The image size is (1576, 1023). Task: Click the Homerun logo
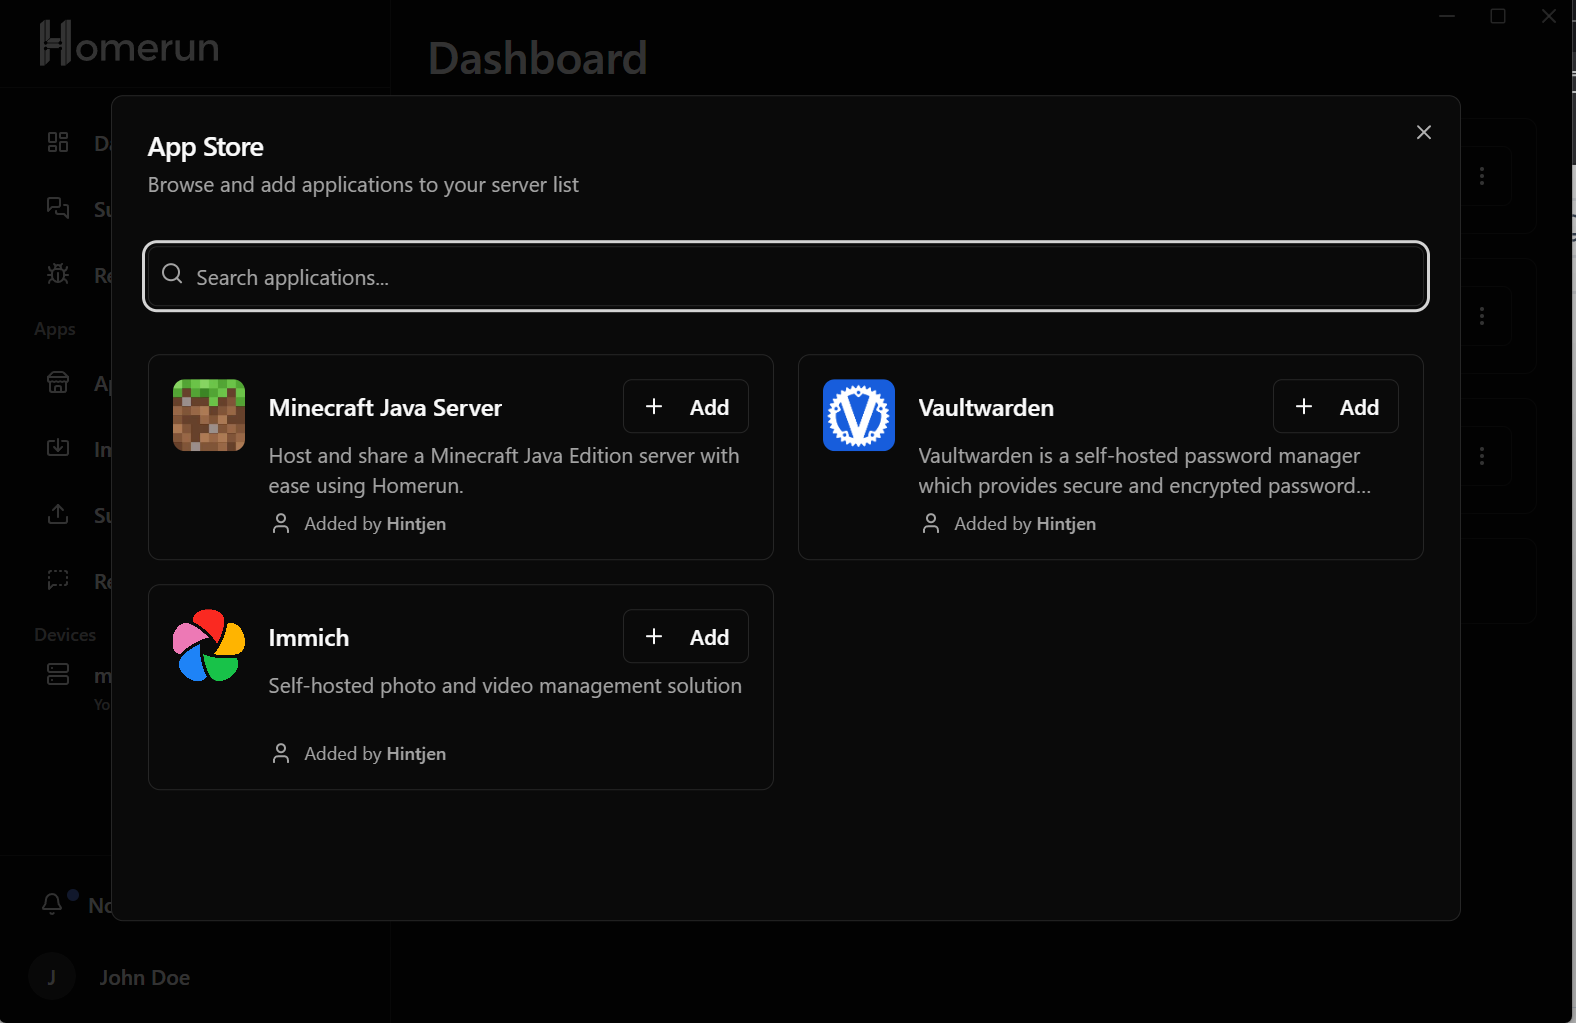pos(129,45)
